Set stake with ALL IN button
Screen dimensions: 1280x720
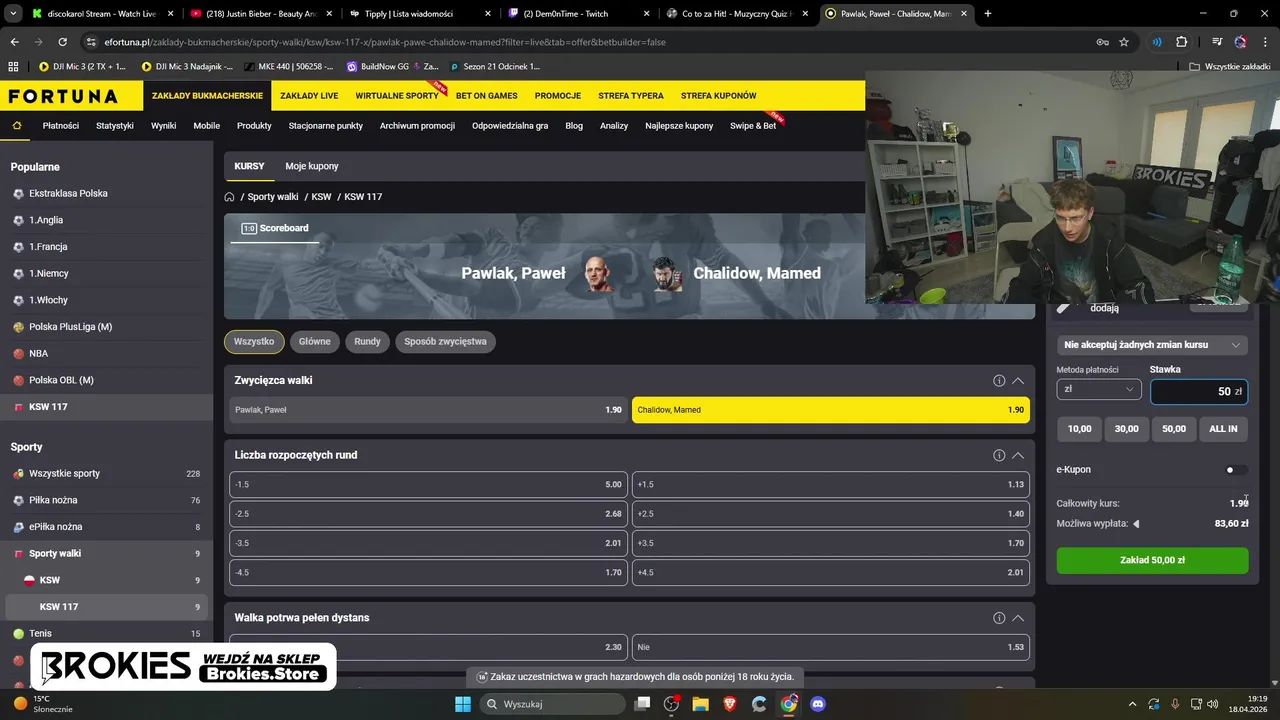[x=1223, y=429]
